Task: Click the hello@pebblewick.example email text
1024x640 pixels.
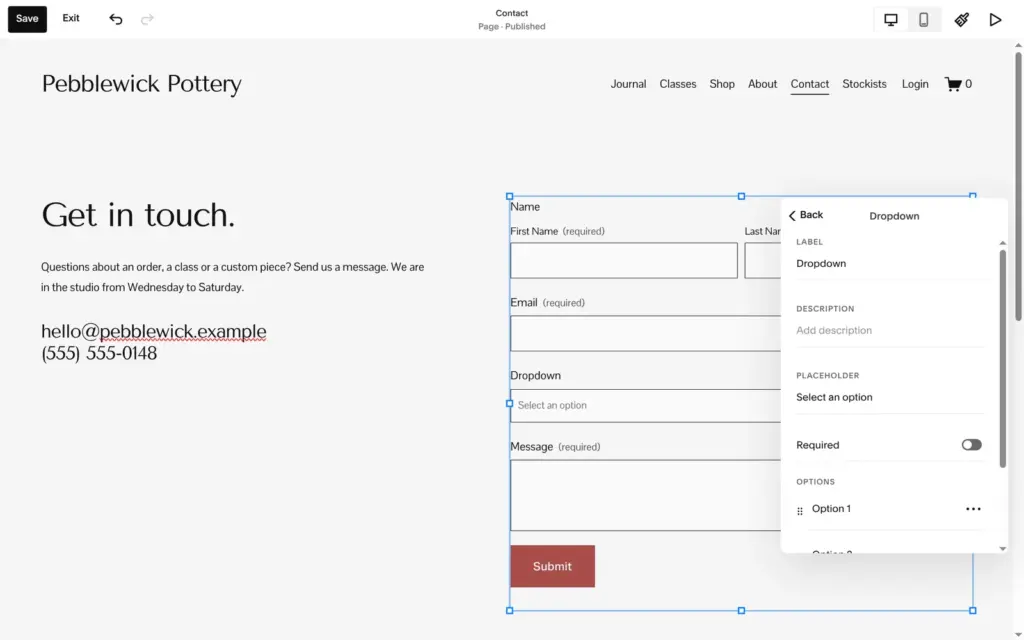Action: pyautogui.click(x=153, y=332)
